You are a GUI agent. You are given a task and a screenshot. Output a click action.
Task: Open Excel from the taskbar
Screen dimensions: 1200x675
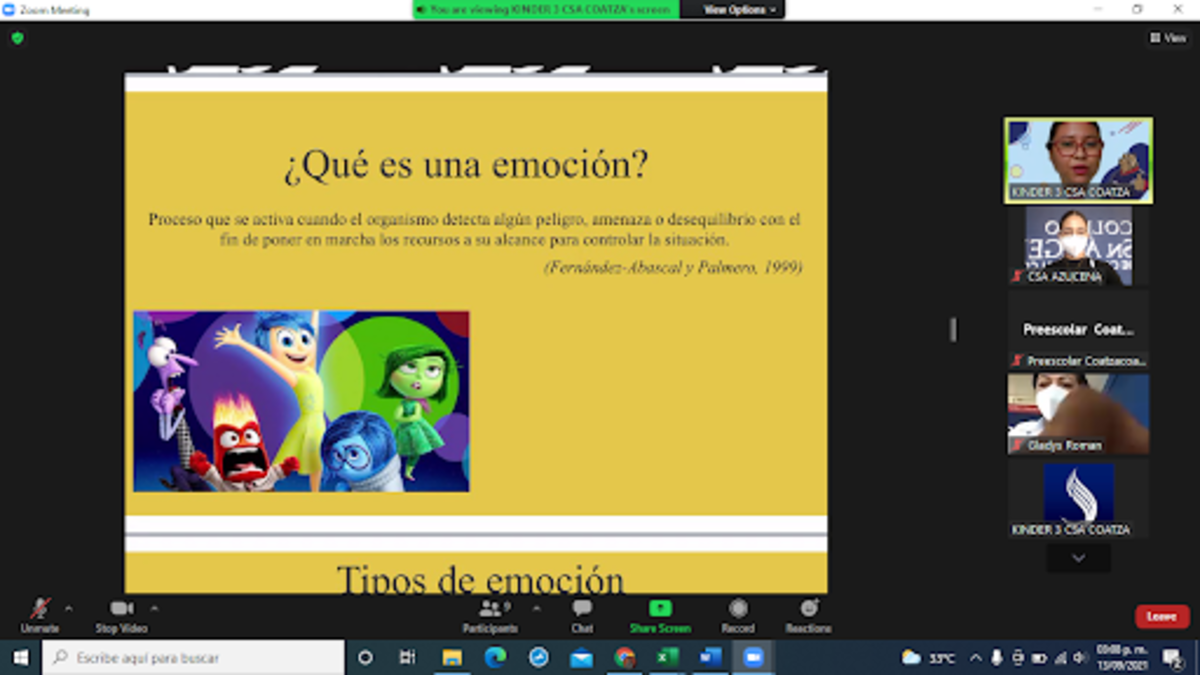pyautogui.click(x=668, y=657)
